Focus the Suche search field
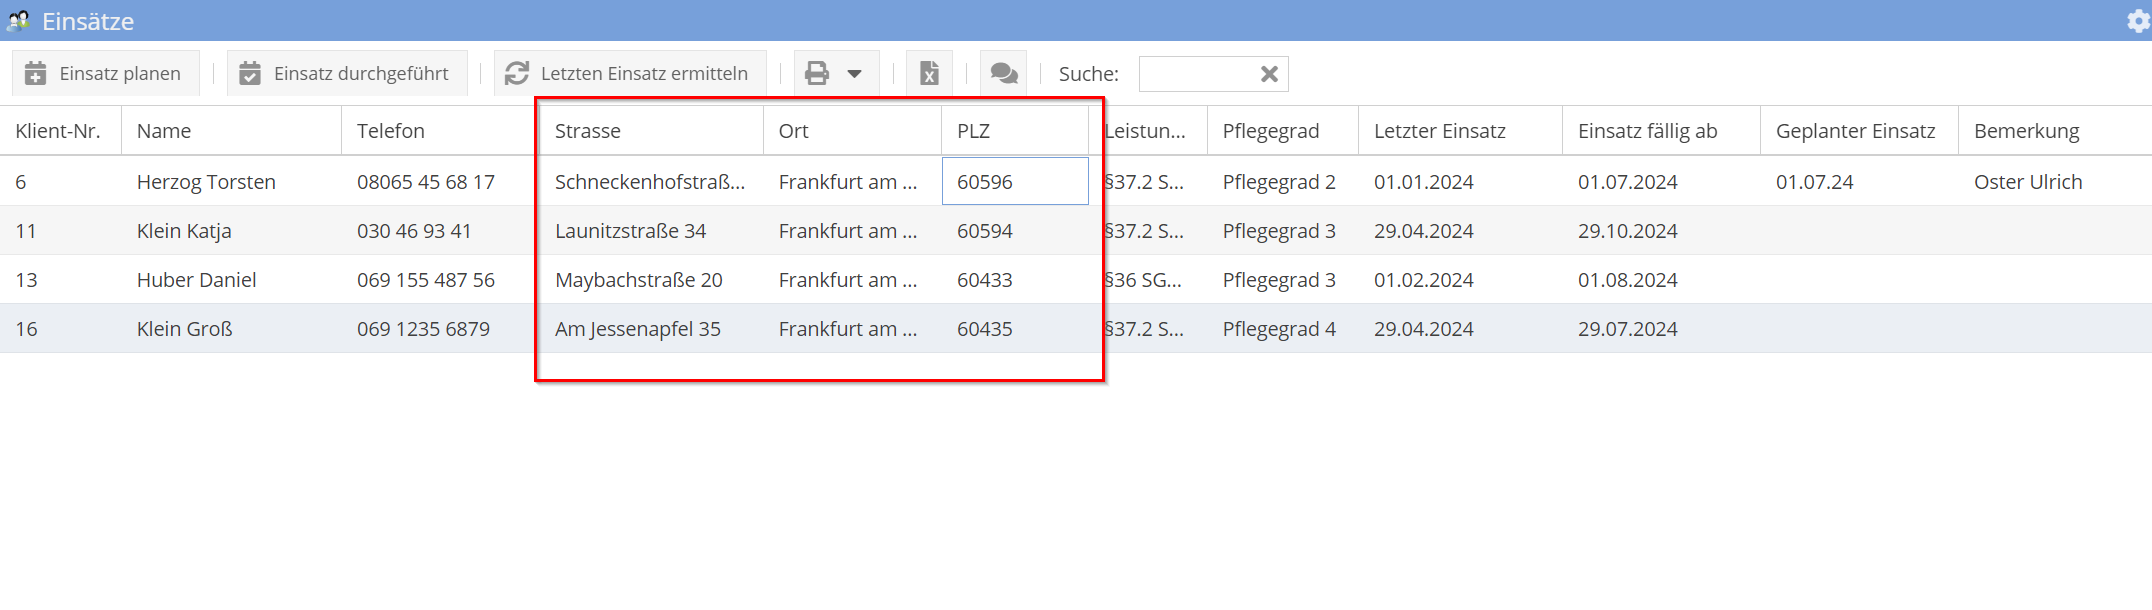The image size is (2152, 610). pyautogui.click(x=1198, y=74)
